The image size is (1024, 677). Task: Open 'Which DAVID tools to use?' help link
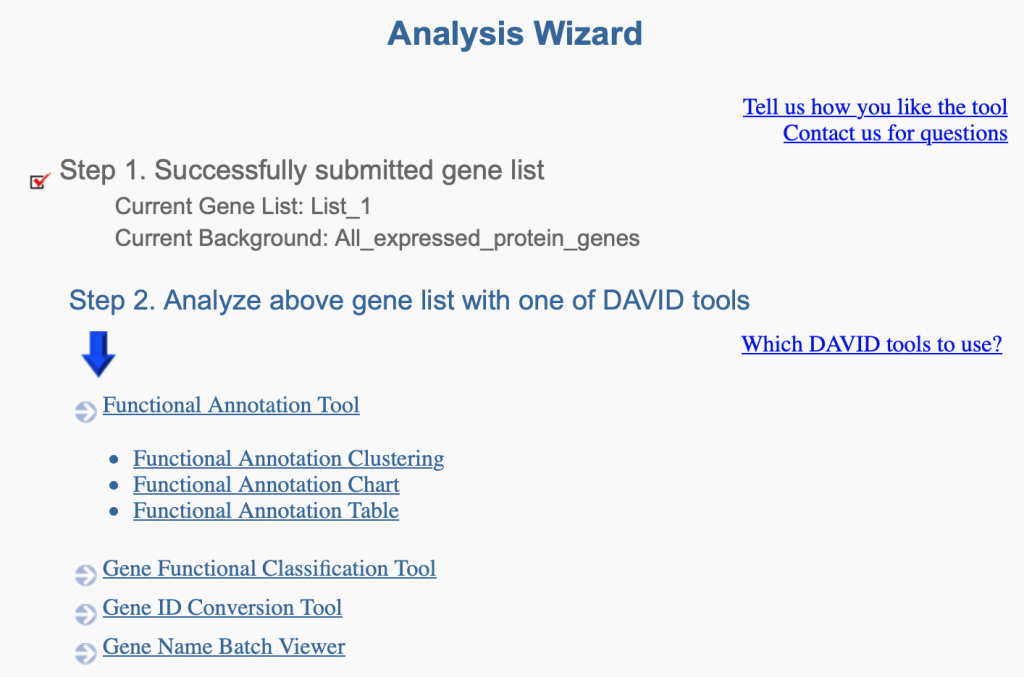coord(871,345)
